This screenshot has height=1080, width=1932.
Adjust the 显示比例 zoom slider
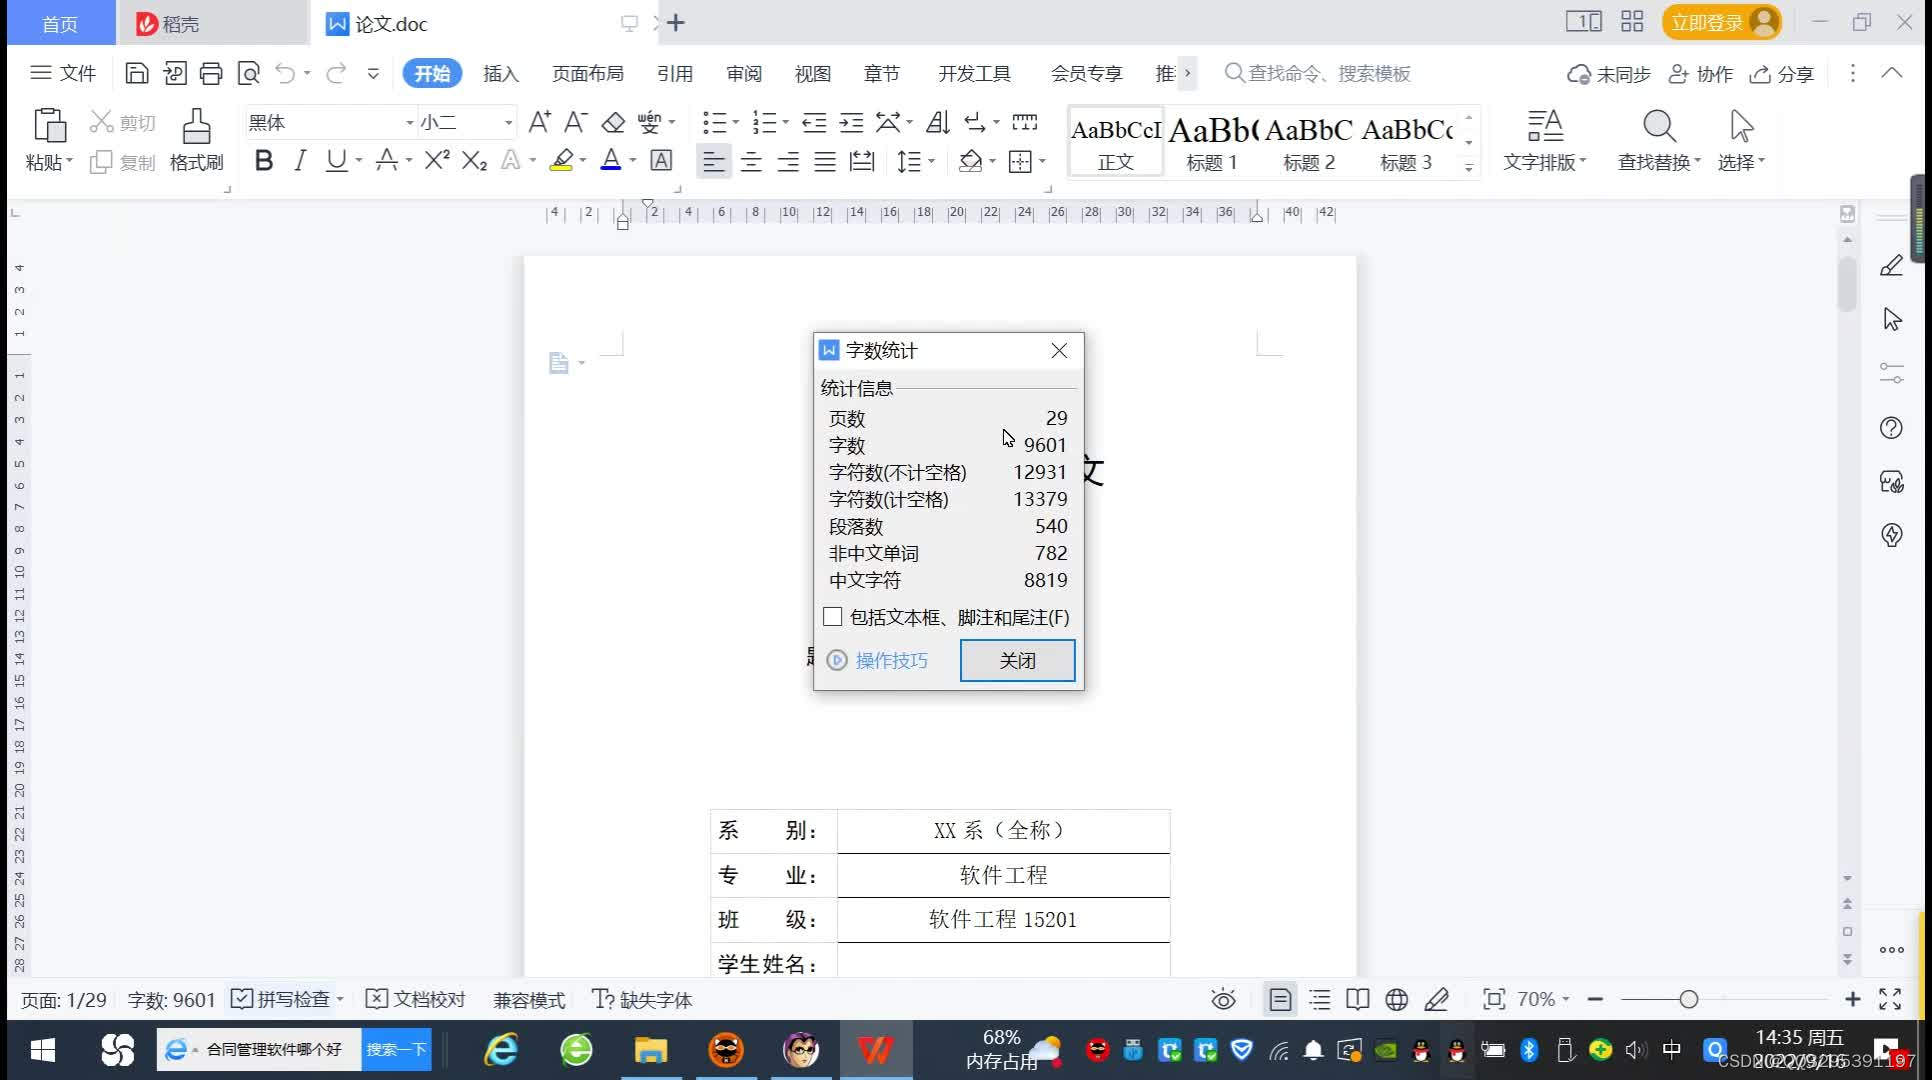pyautogui.click(x=1689, y=999)
